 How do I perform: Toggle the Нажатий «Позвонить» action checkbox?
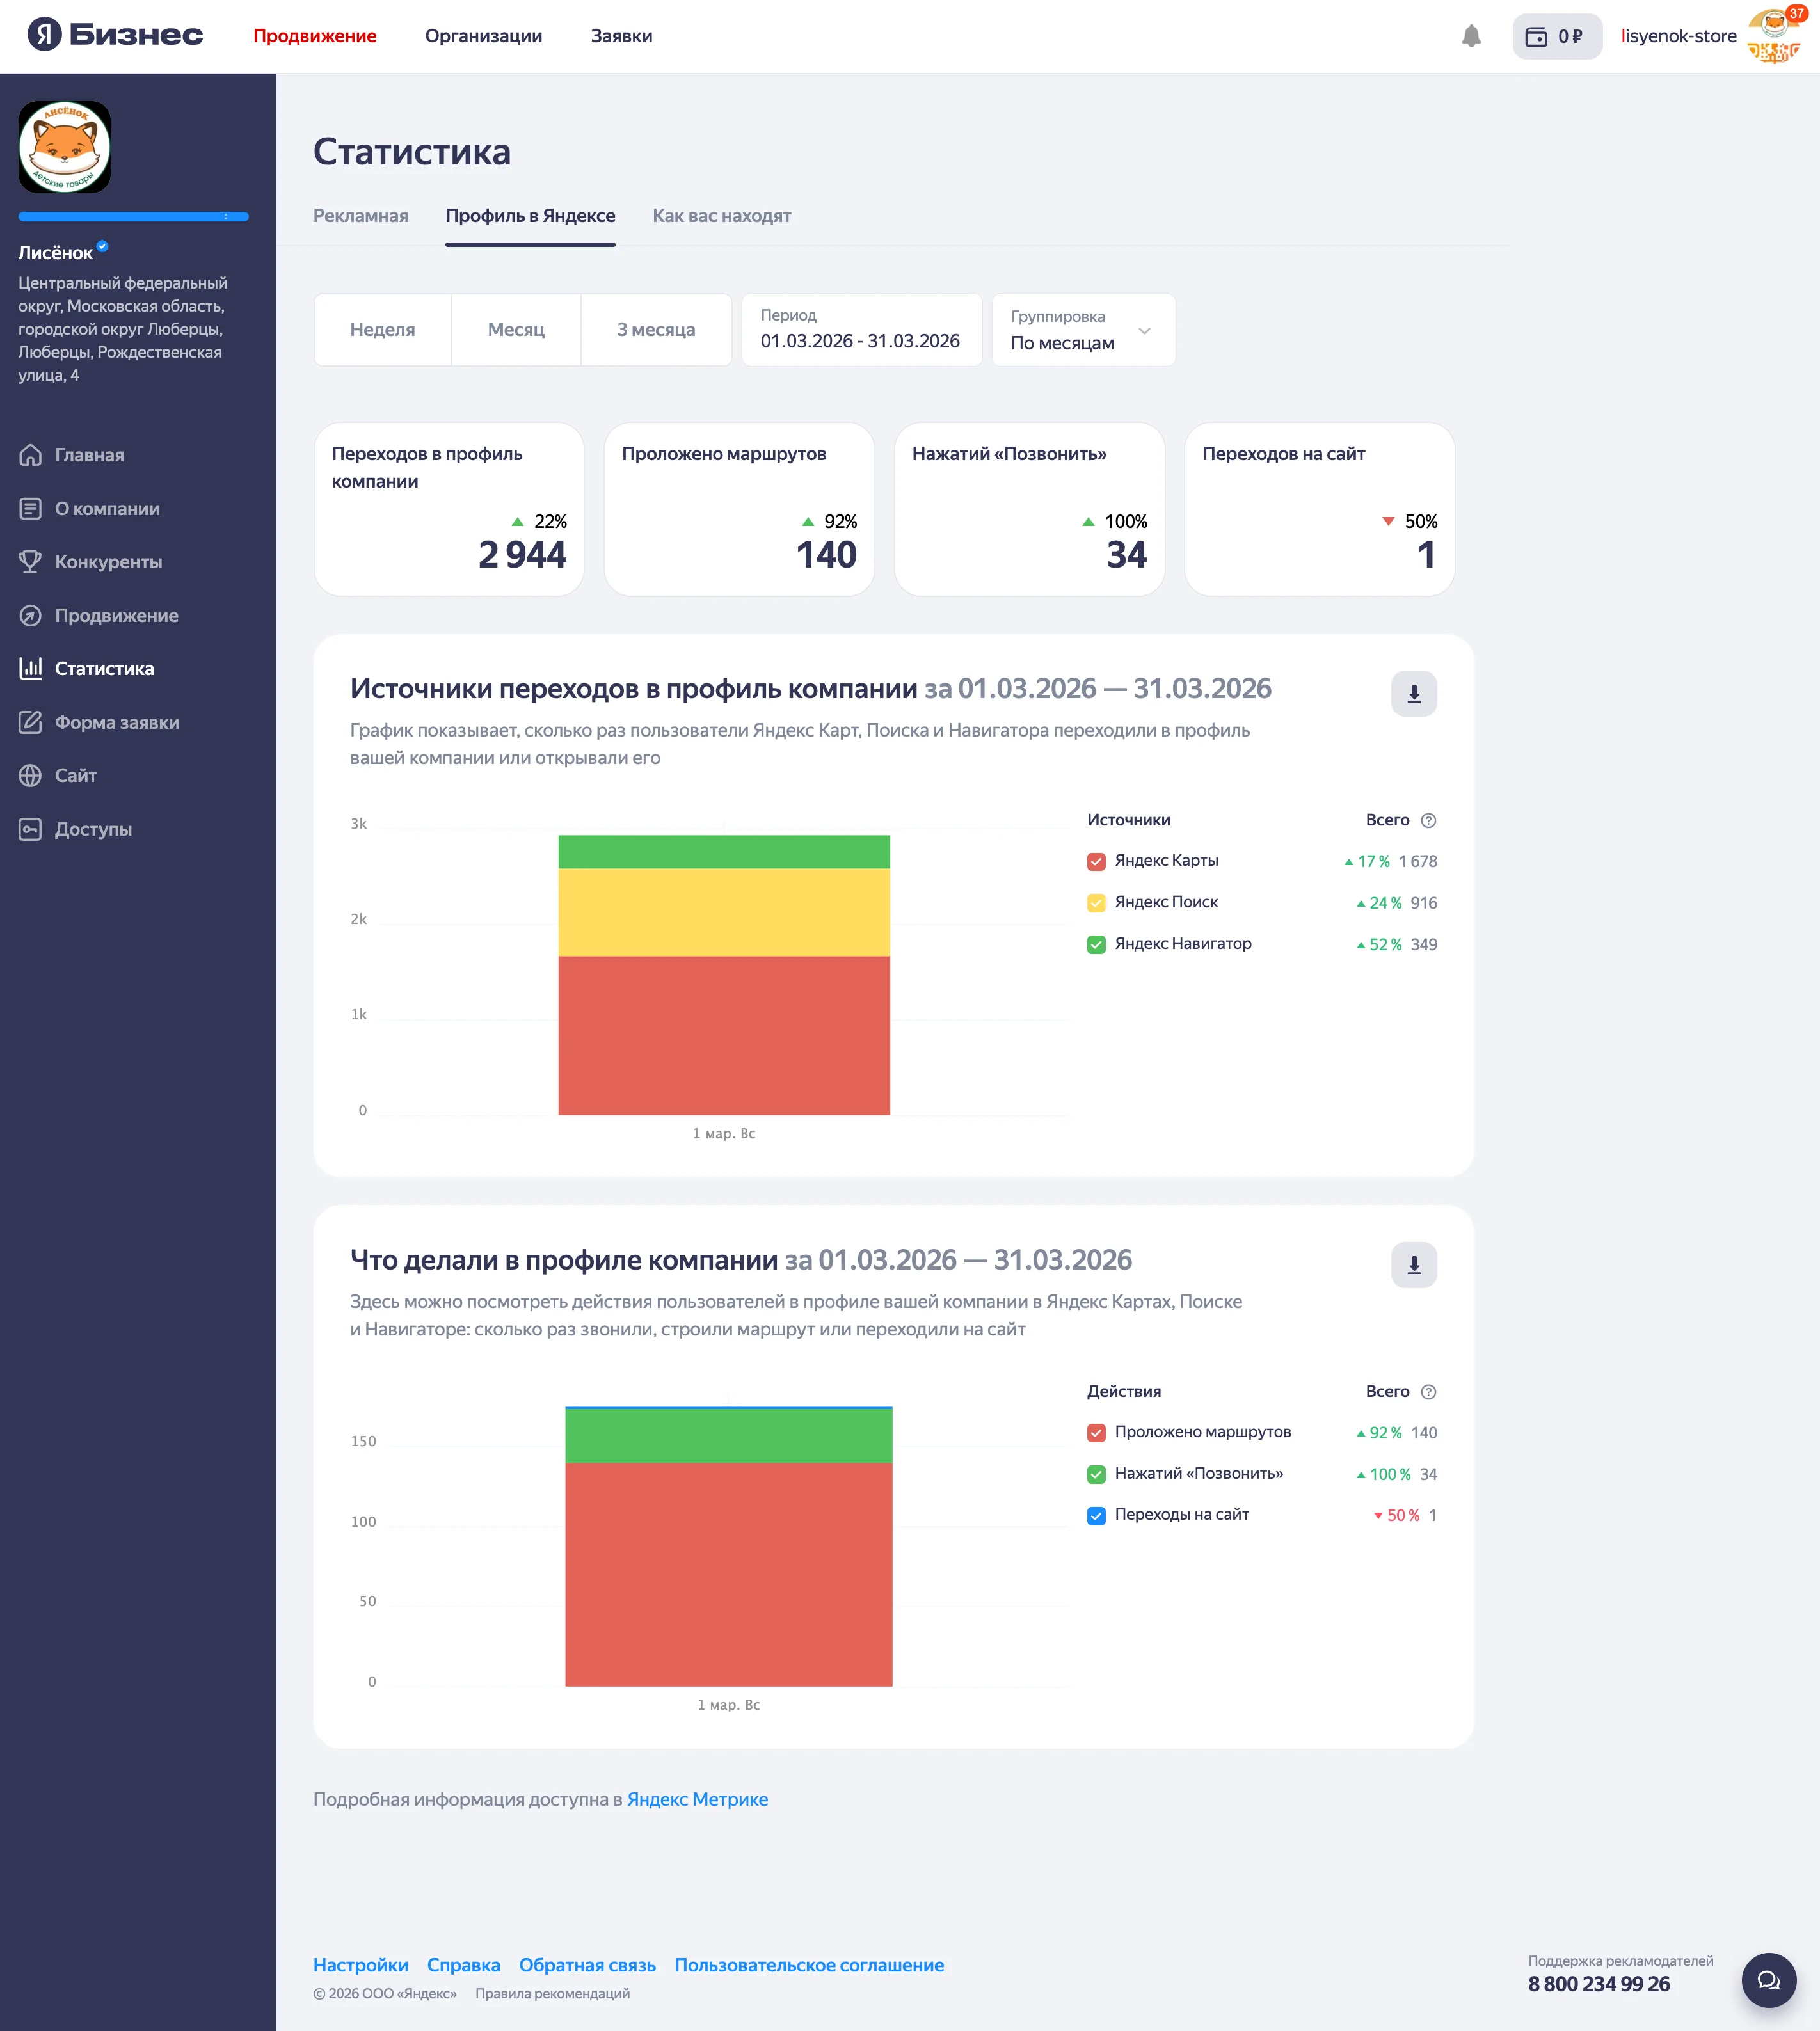(x=1096, y=1474)
